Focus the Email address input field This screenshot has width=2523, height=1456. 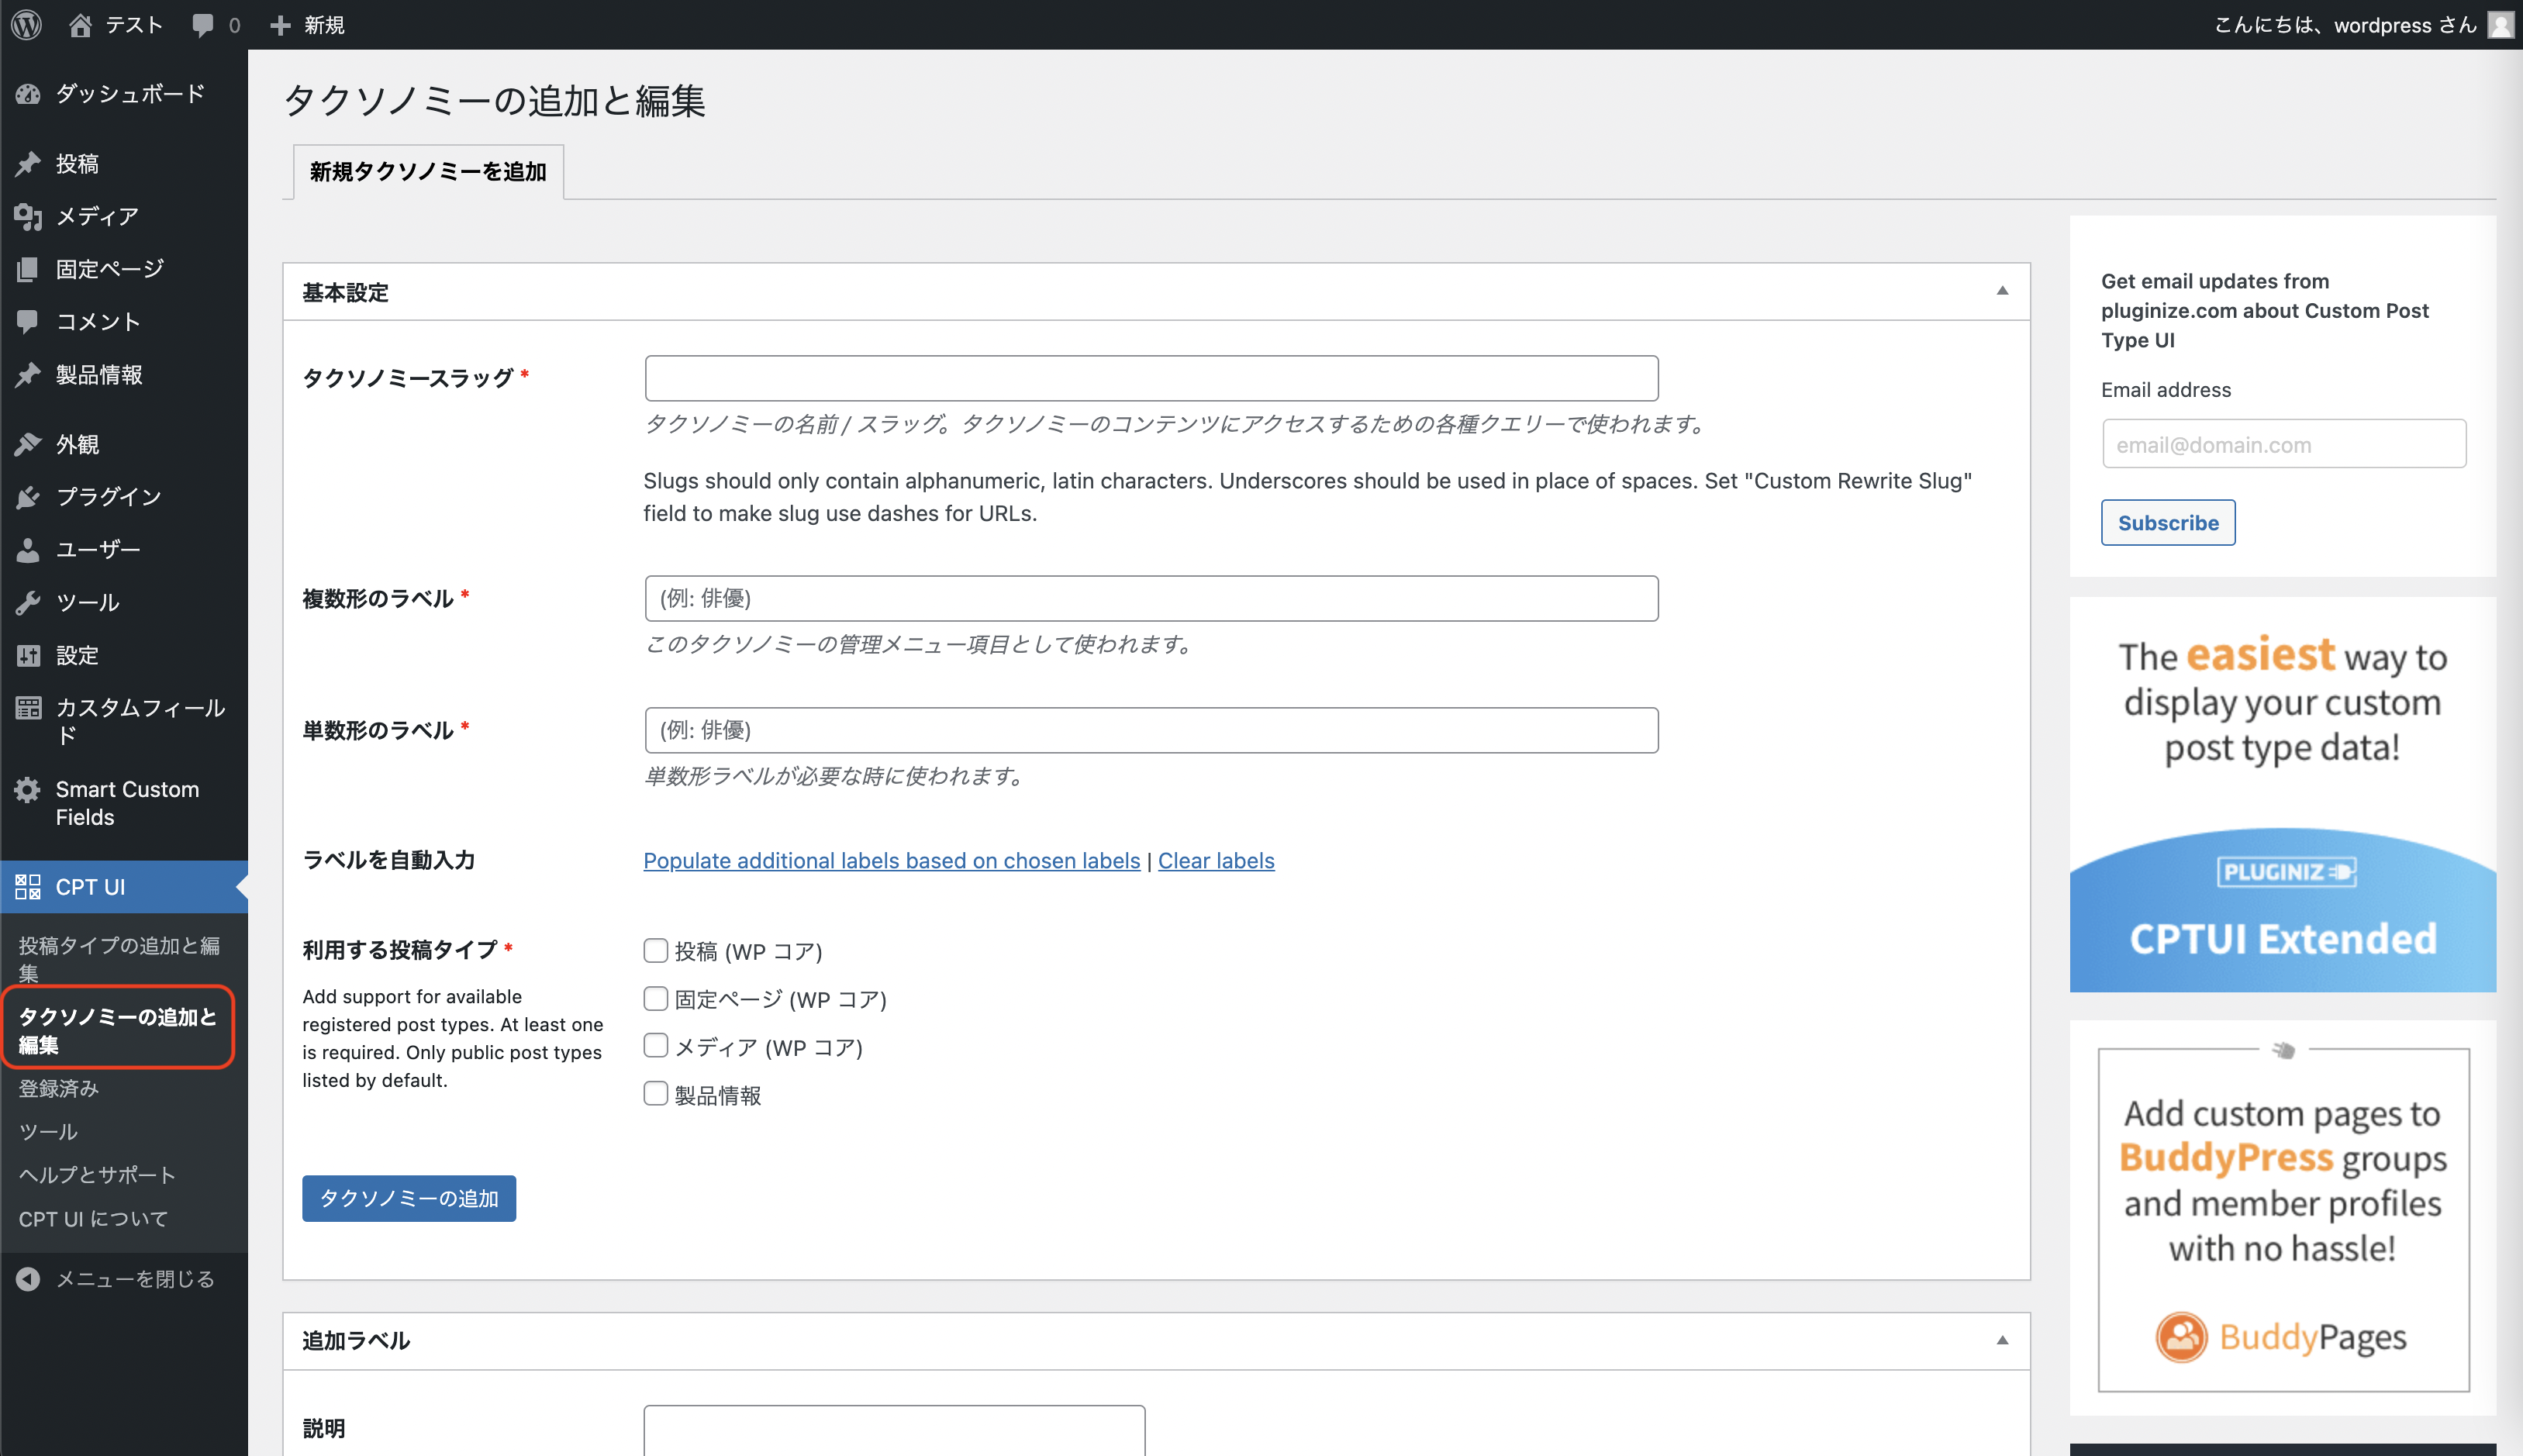(2284, 444)
